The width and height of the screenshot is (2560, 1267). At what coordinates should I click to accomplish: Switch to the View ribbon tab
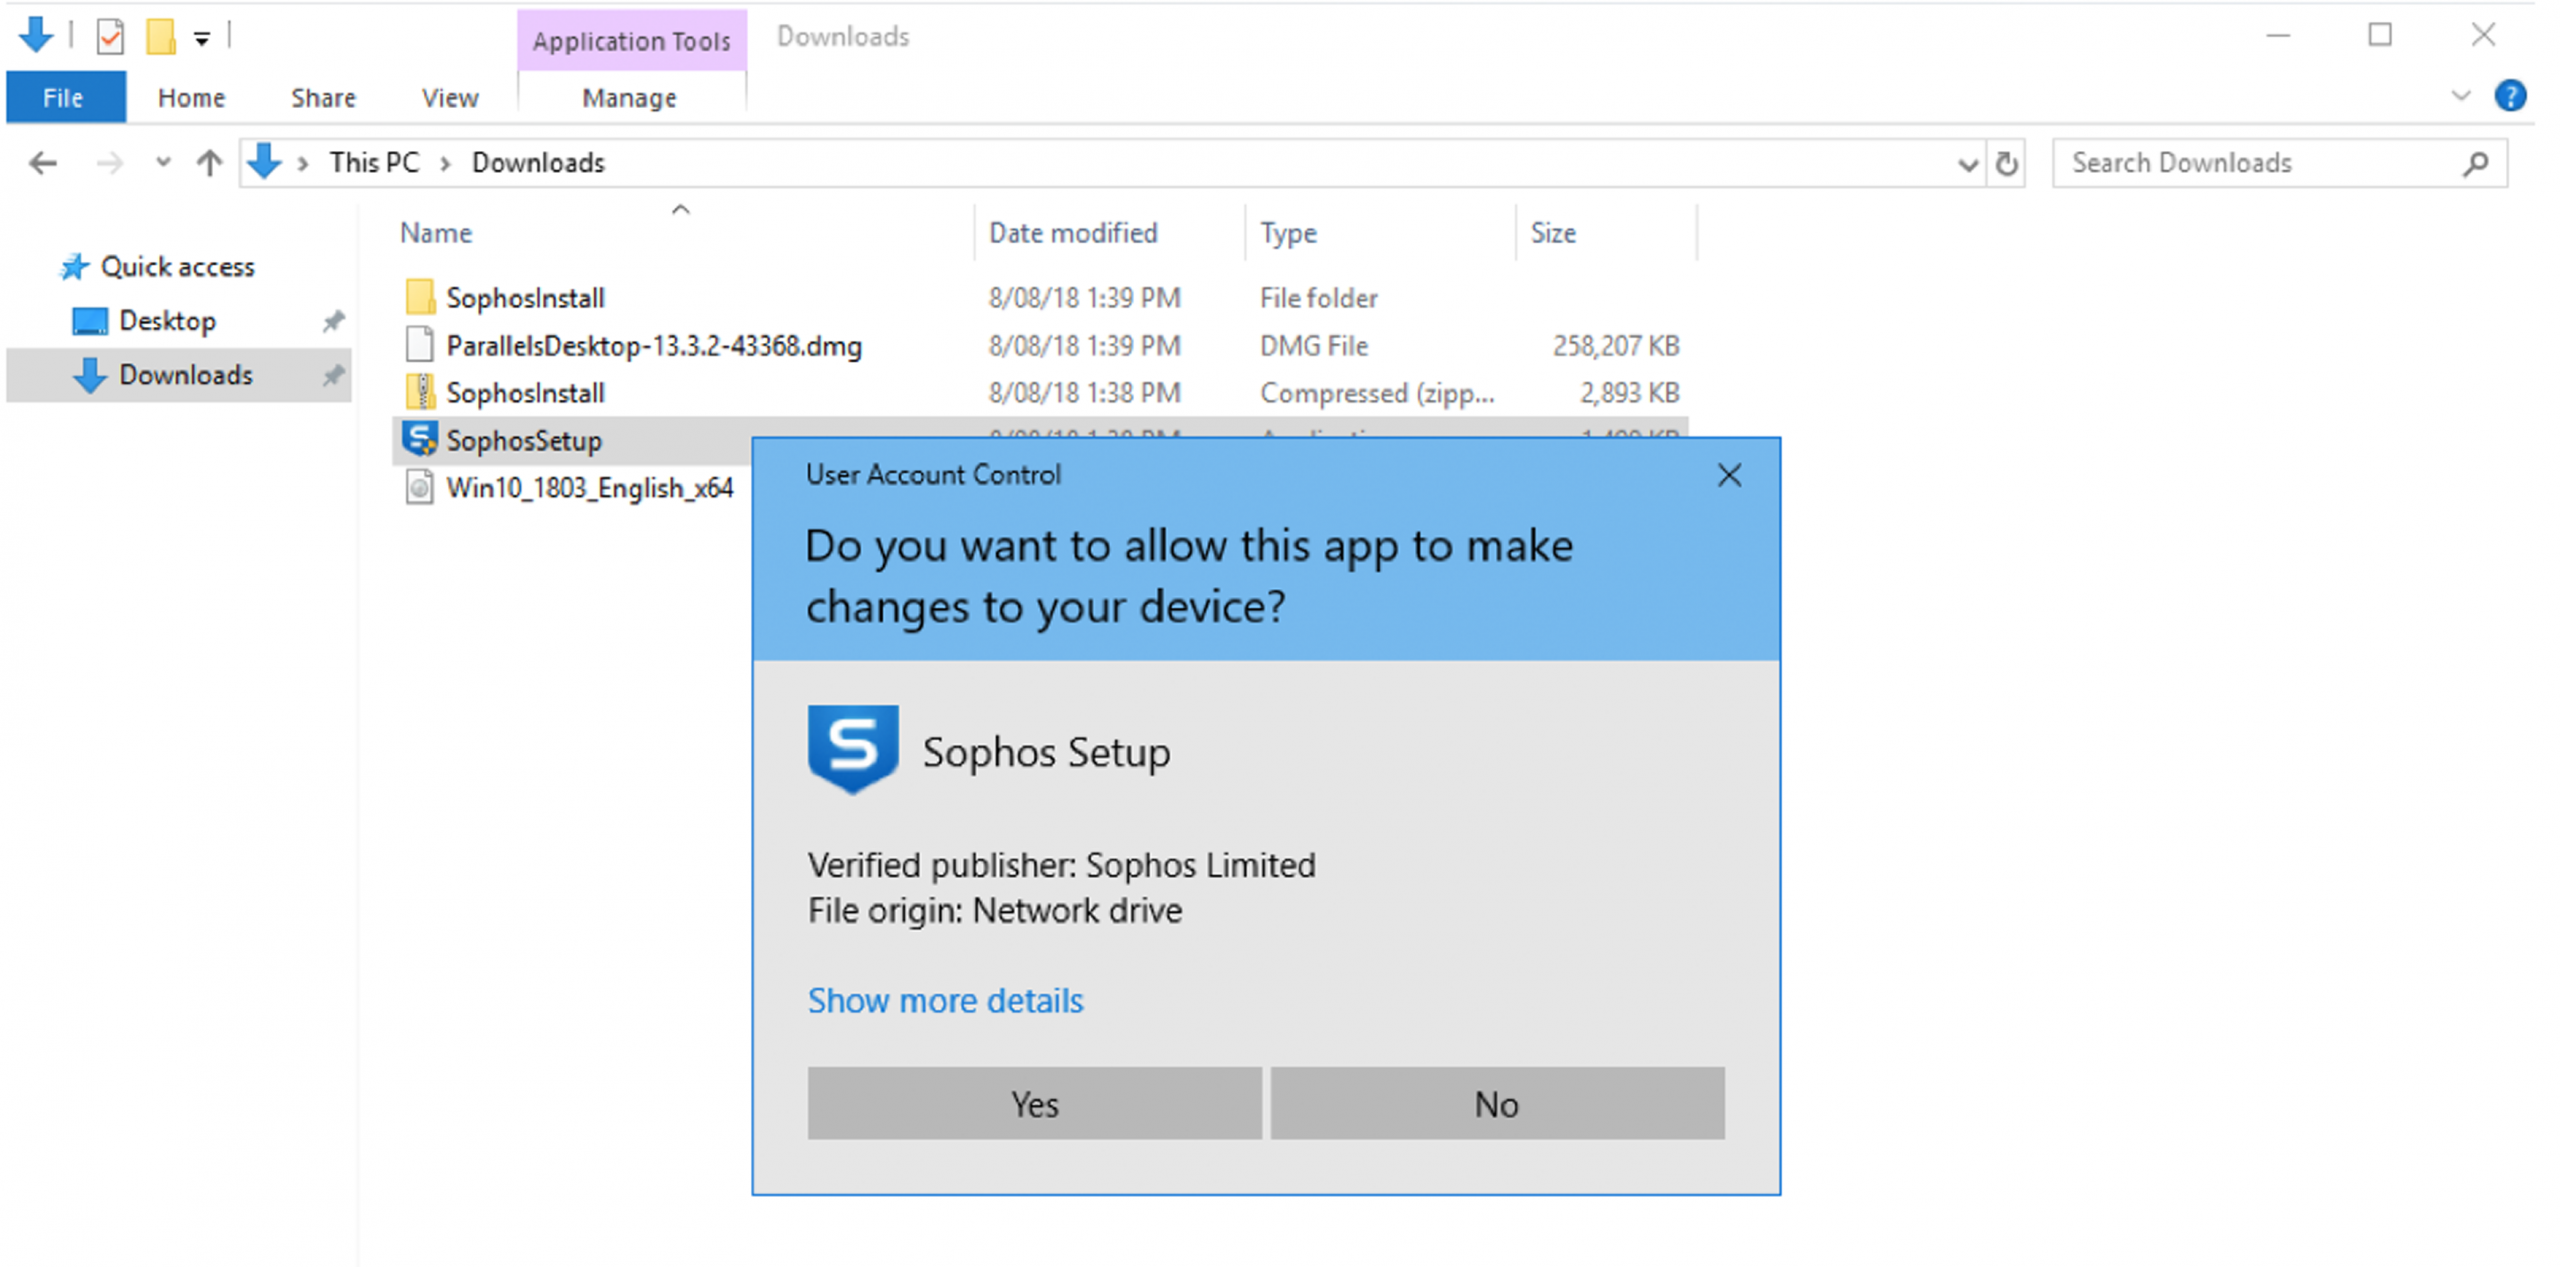pos(450,98)
